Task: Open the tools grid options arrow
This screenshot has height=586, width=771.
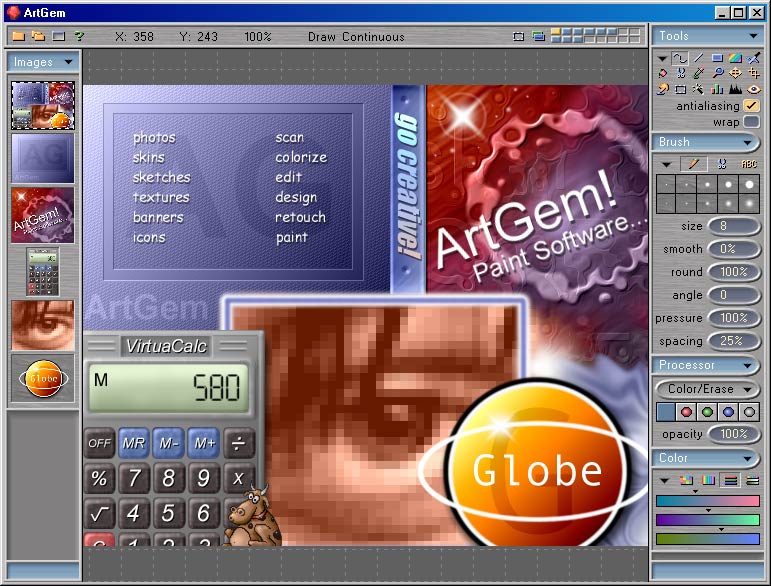Action: pos(662,59)
